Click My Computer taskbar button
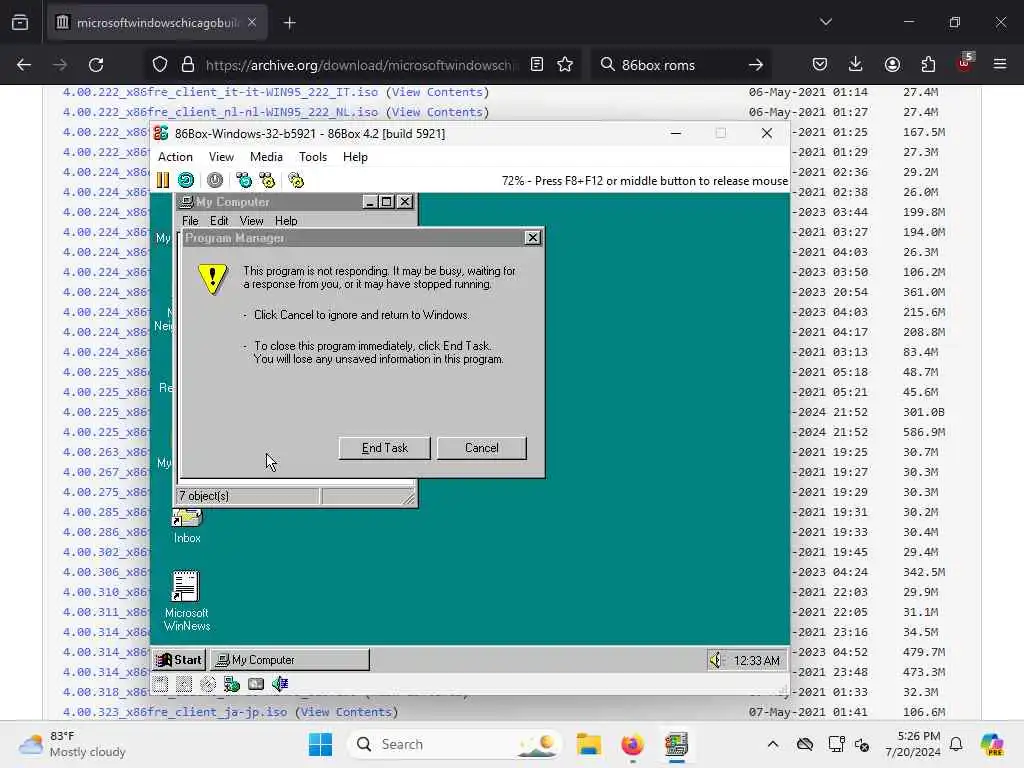Viewport: 1024px width, 768px height. pos(290,660)
